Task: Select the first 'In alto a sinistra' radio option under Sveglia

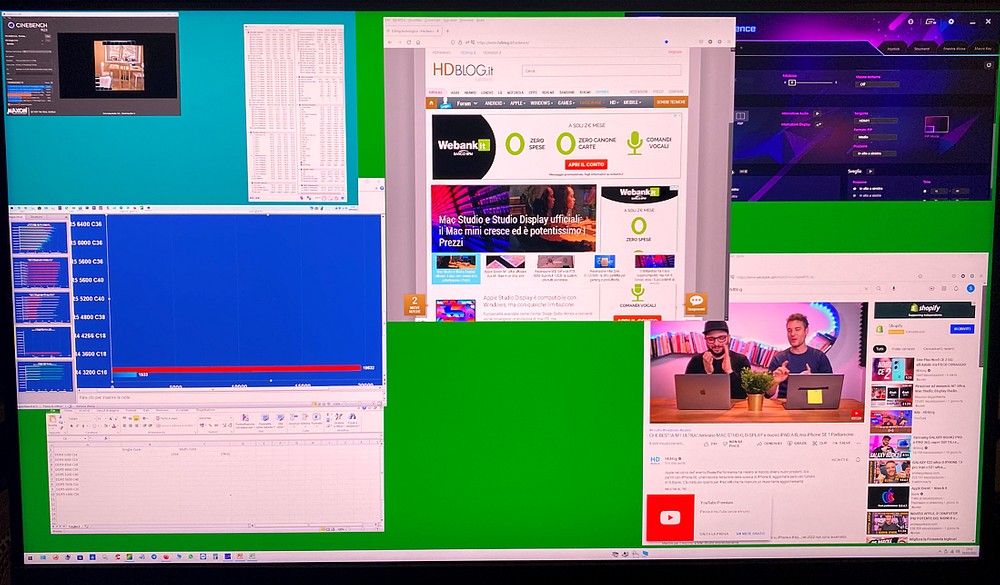Action: pos(854,189)
